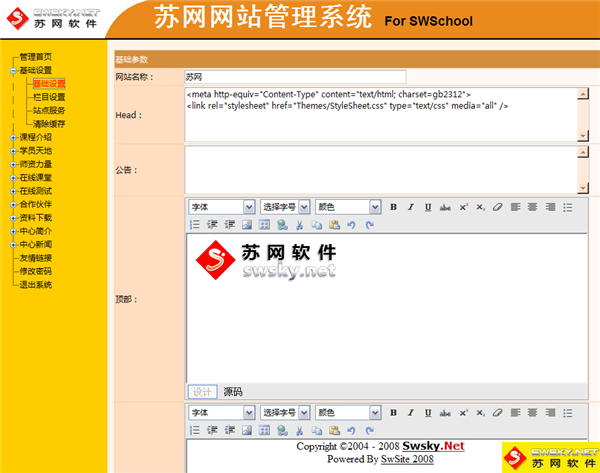Click the scissors cut icon in 顶部 editor
600x473 pixels.
coord(299,225)
